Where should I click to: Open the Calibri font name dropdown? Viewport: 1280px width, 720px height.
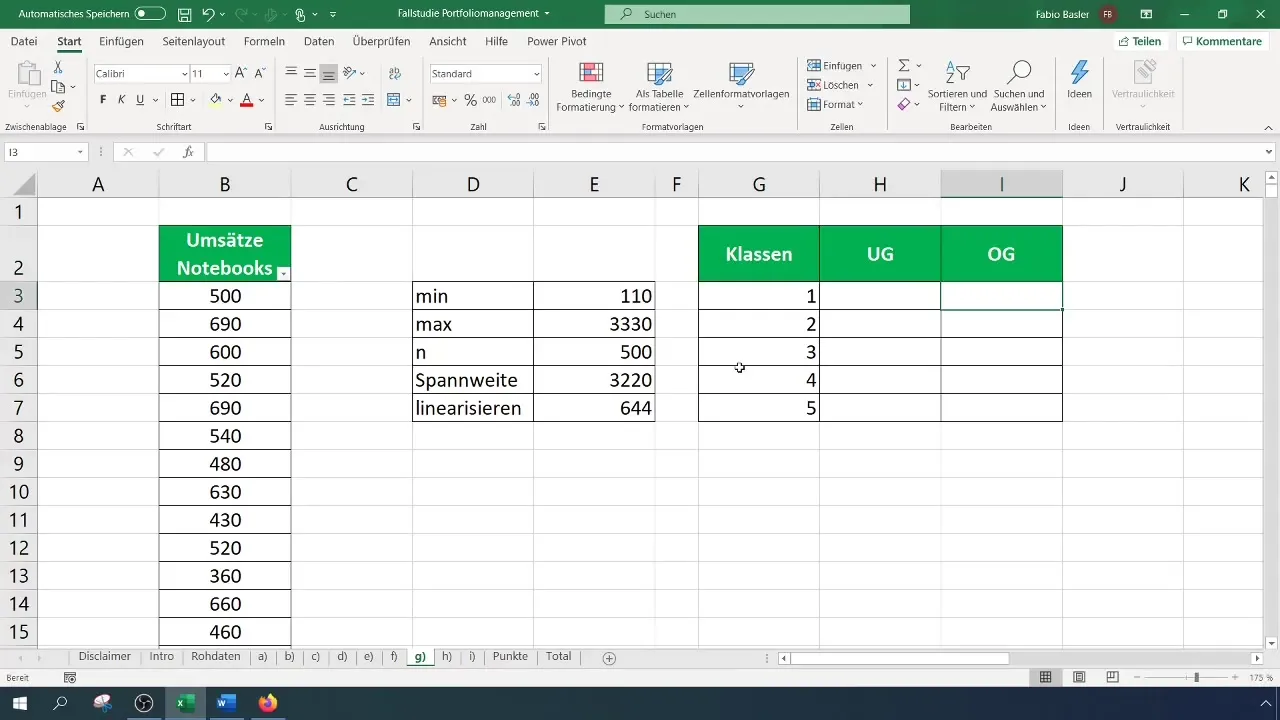click(185, 74)
